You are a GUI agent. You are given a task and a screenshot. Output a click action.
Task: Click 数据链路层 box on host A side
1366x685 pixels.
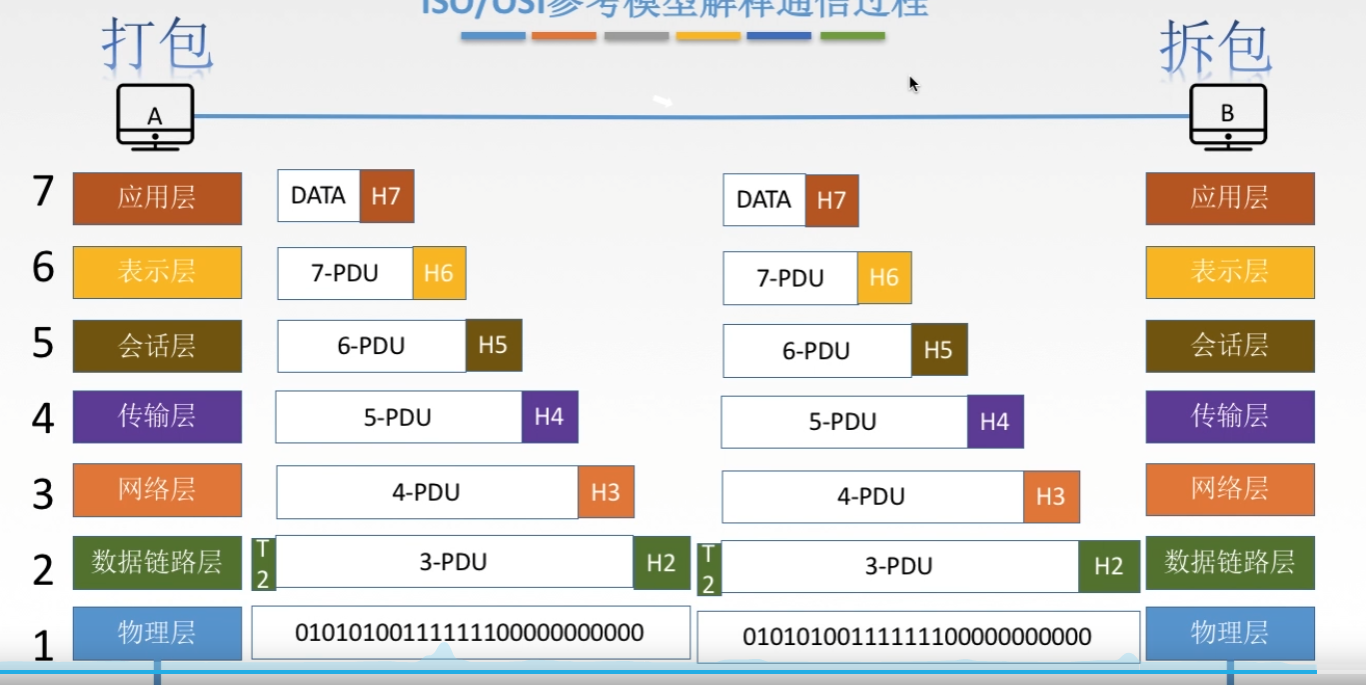click(x=157, y=562)
